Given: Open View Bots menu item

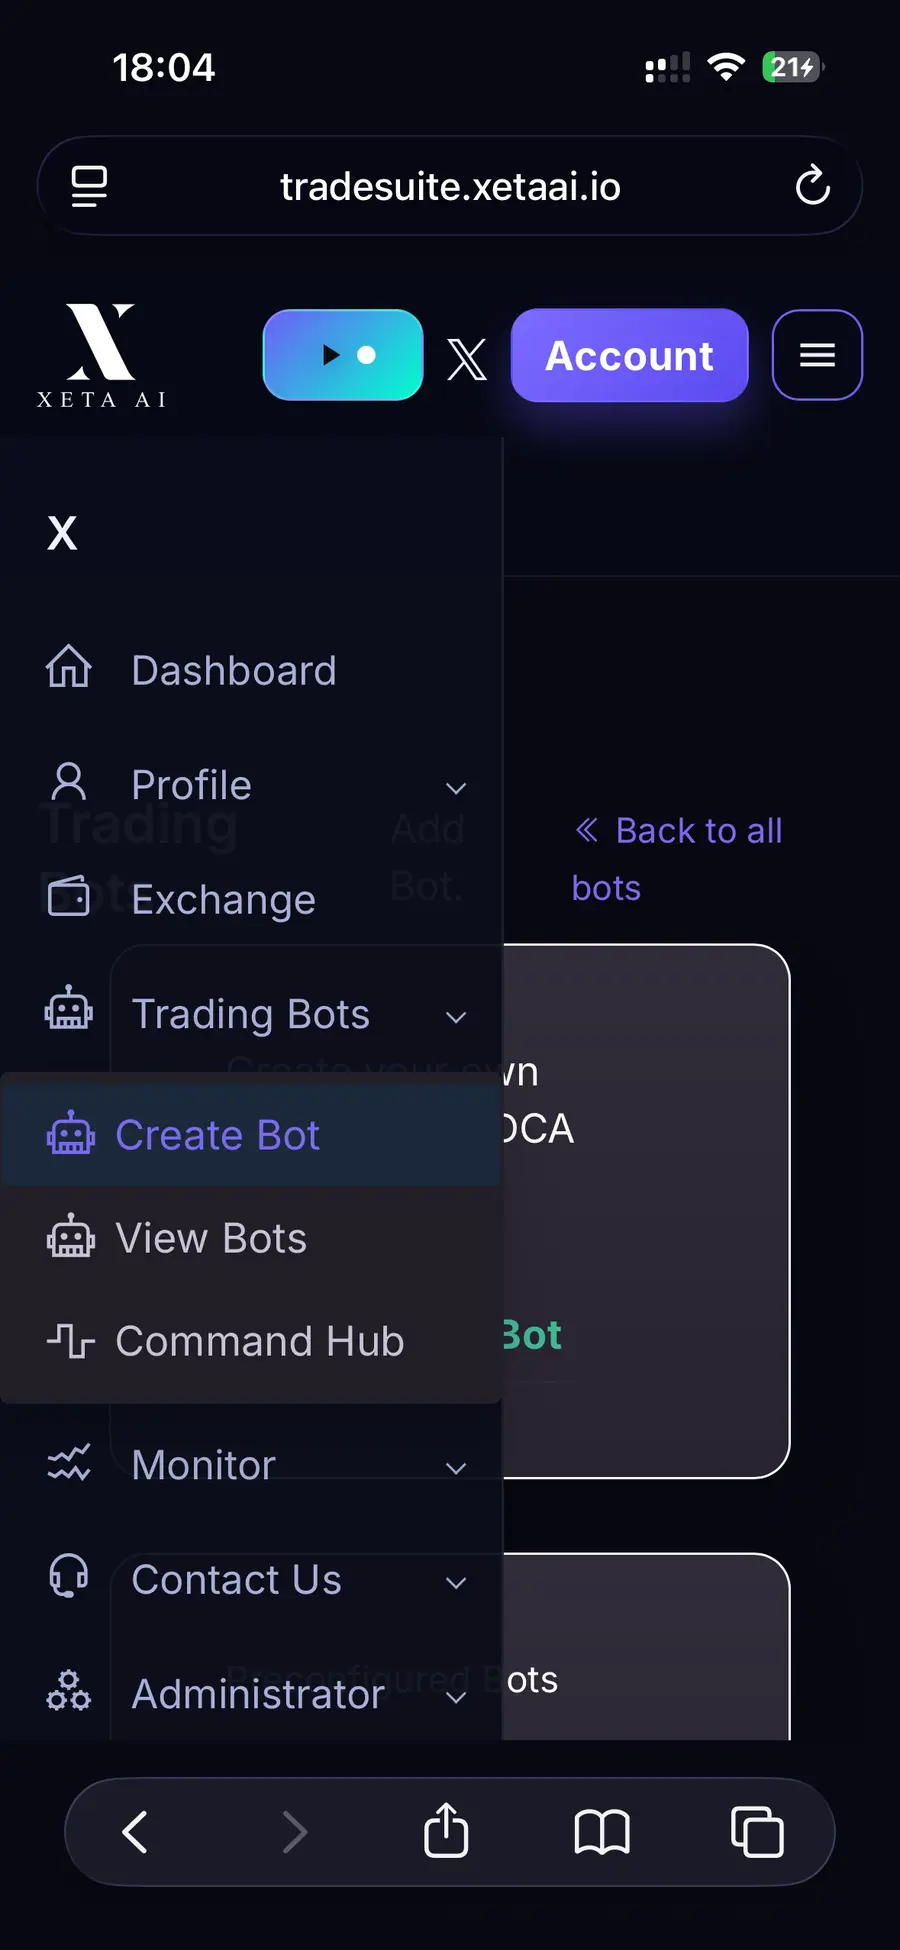Looking at the screenshot, I should pyautogui.click(x=211, y=1238).
